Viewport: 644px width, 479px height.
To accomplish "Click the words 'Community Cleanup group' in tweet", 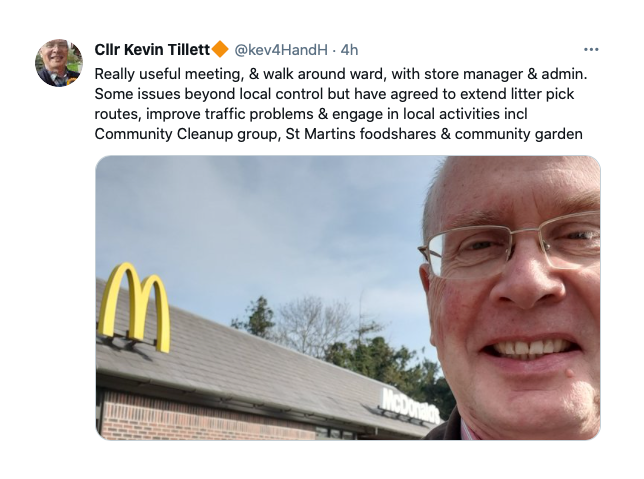I will pos(186,134).
